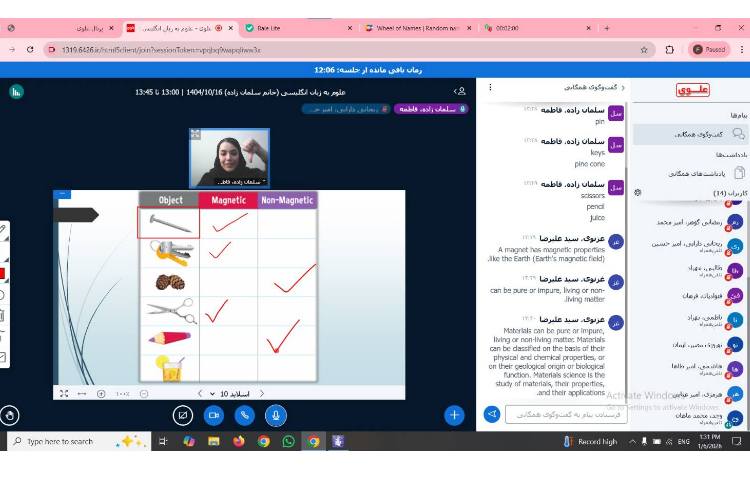Go to the next slide arrow
This screenshot has width=750, height=480.
[x=262, y=393]
